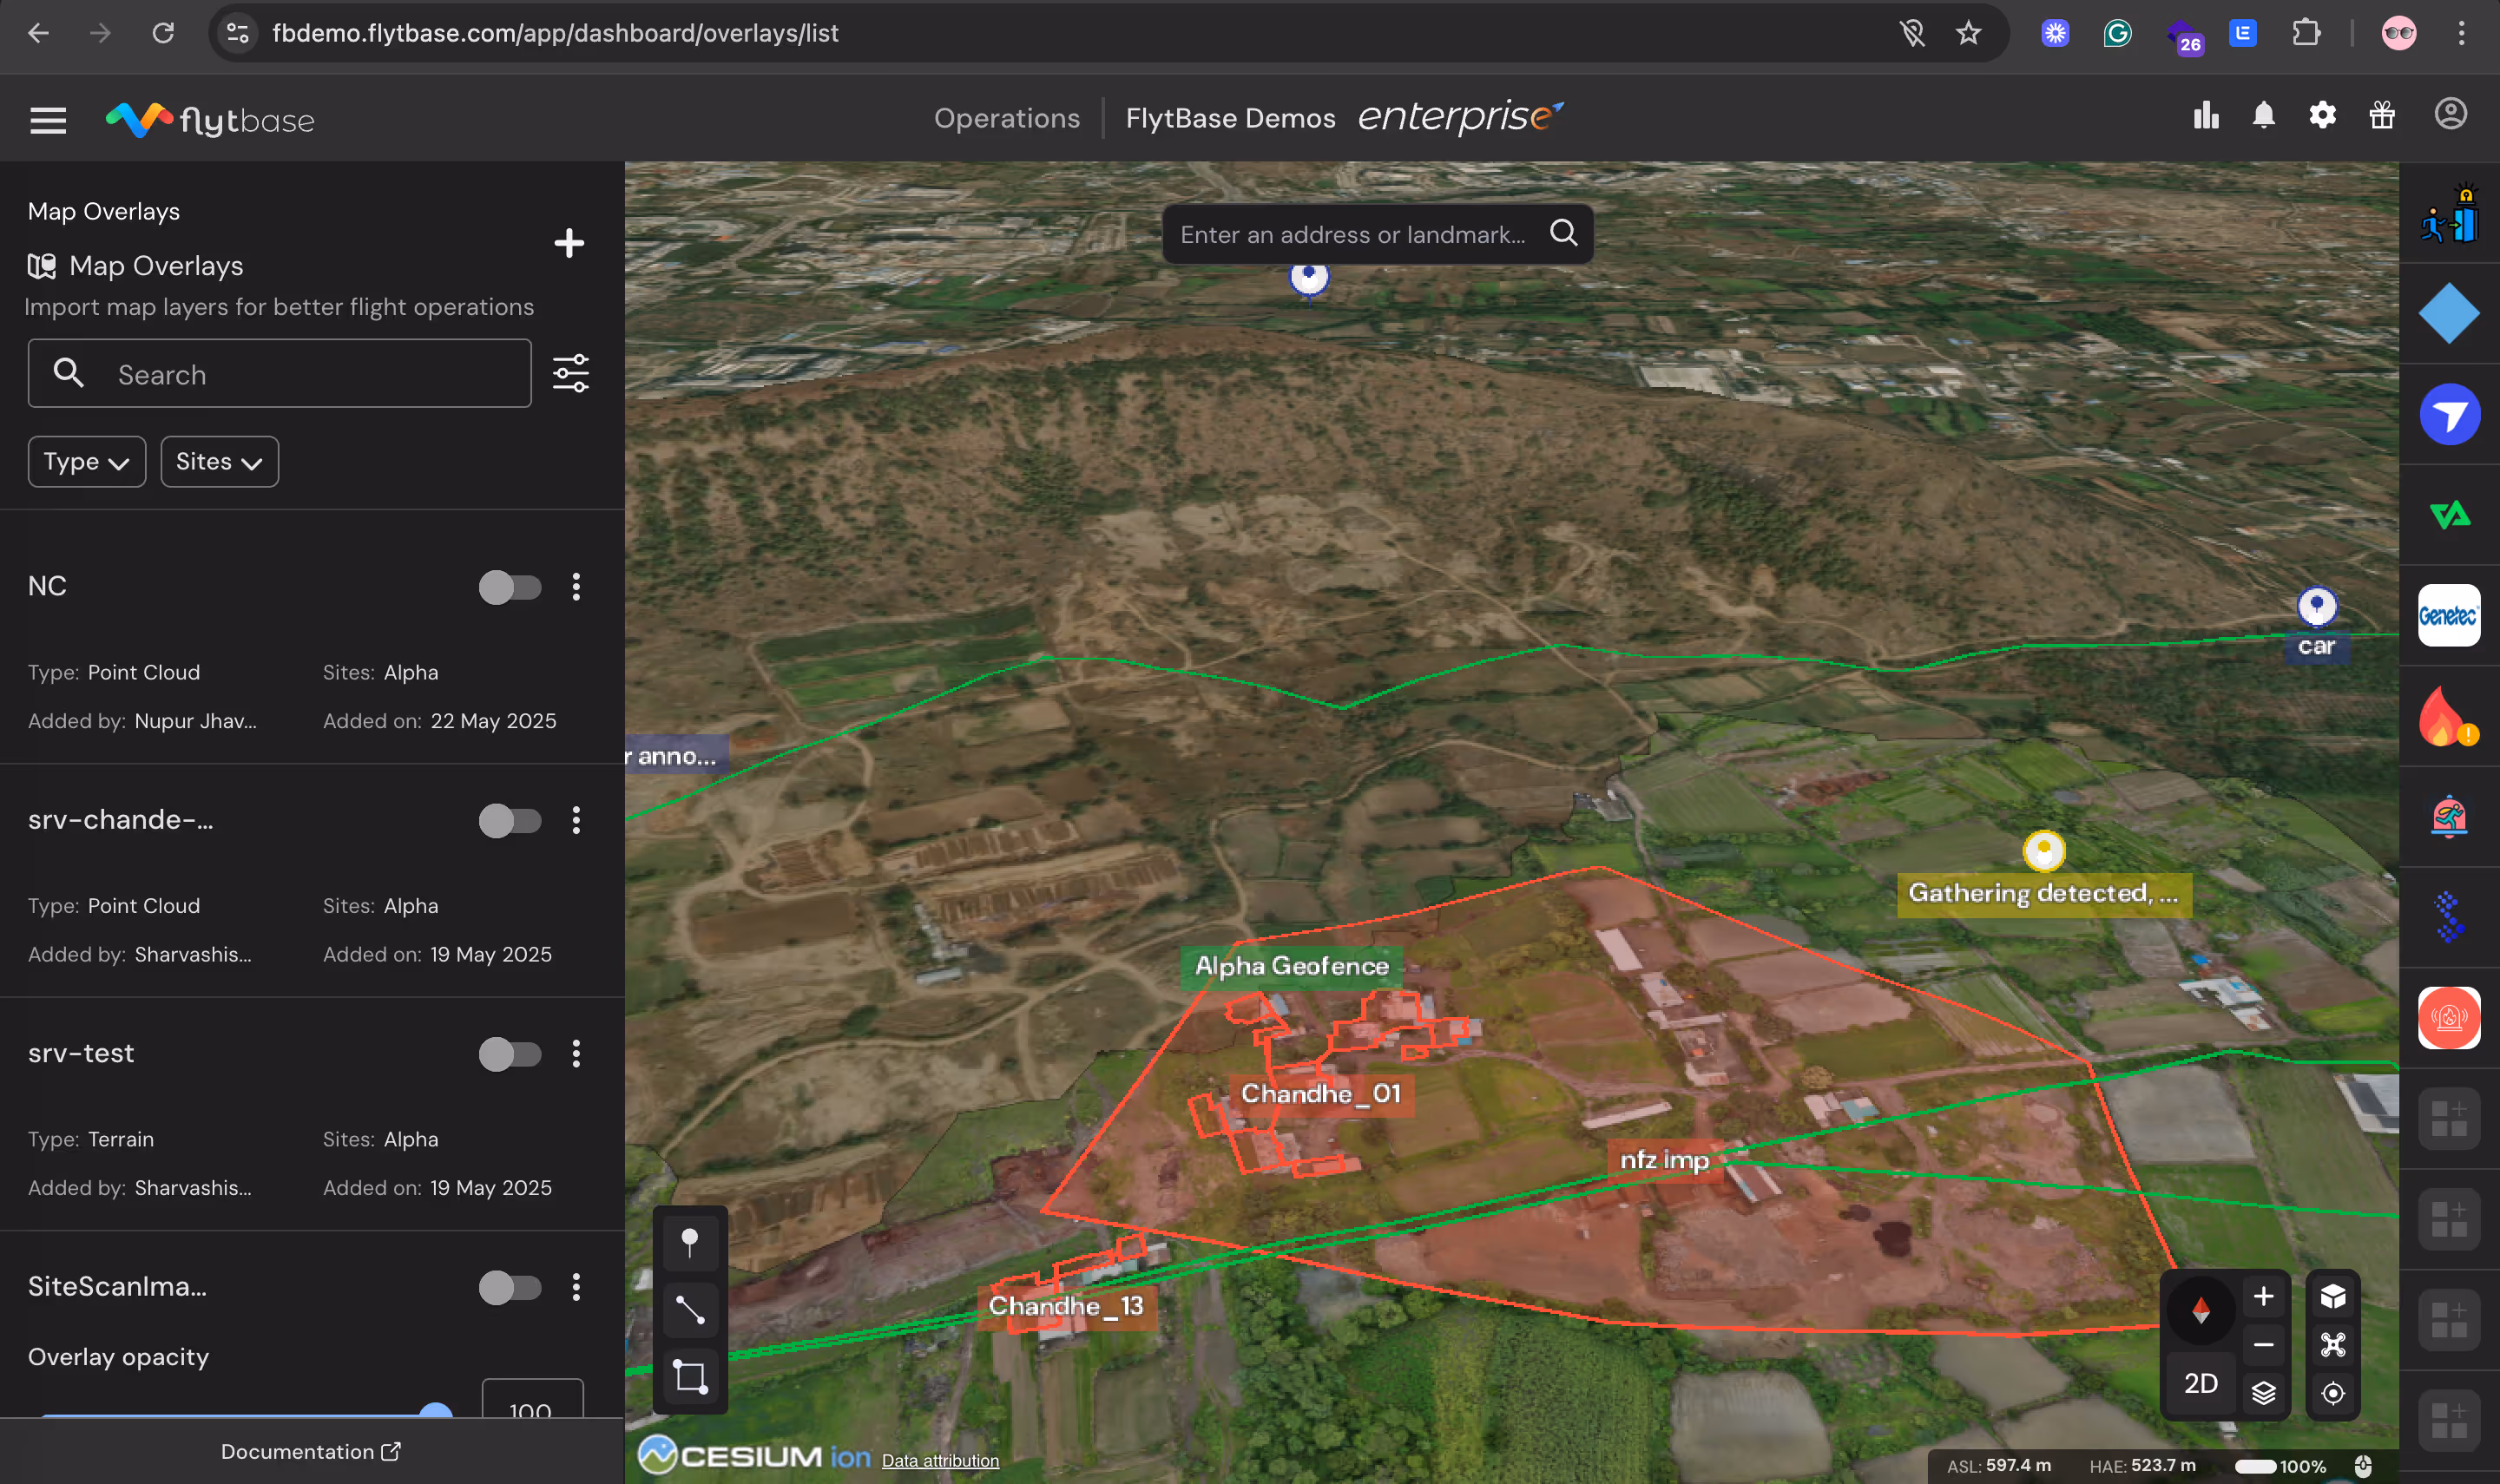Screen dimensions: 2500x1484
Task: Open the map layers selector
Action: (x=2263, y=1392)
